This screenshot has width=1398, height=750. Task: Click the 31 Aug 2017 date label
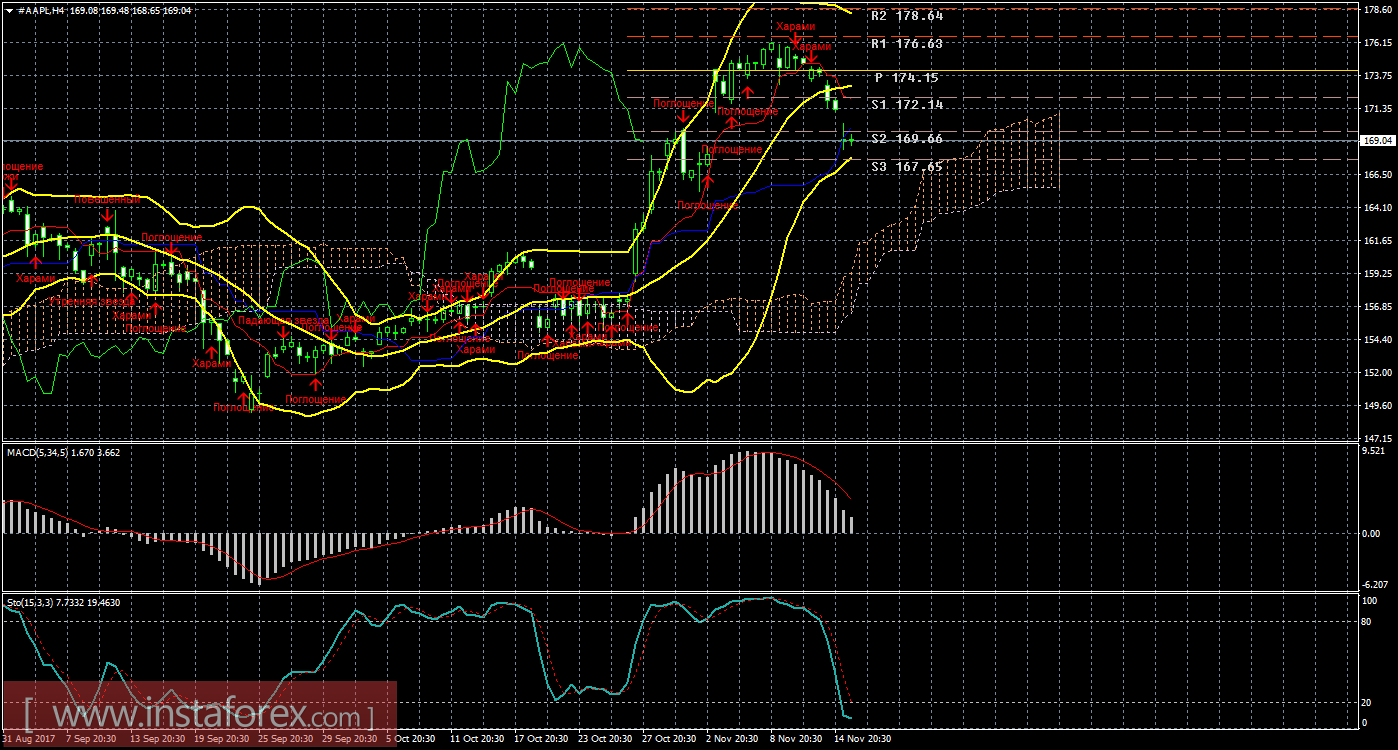(28, 739)
